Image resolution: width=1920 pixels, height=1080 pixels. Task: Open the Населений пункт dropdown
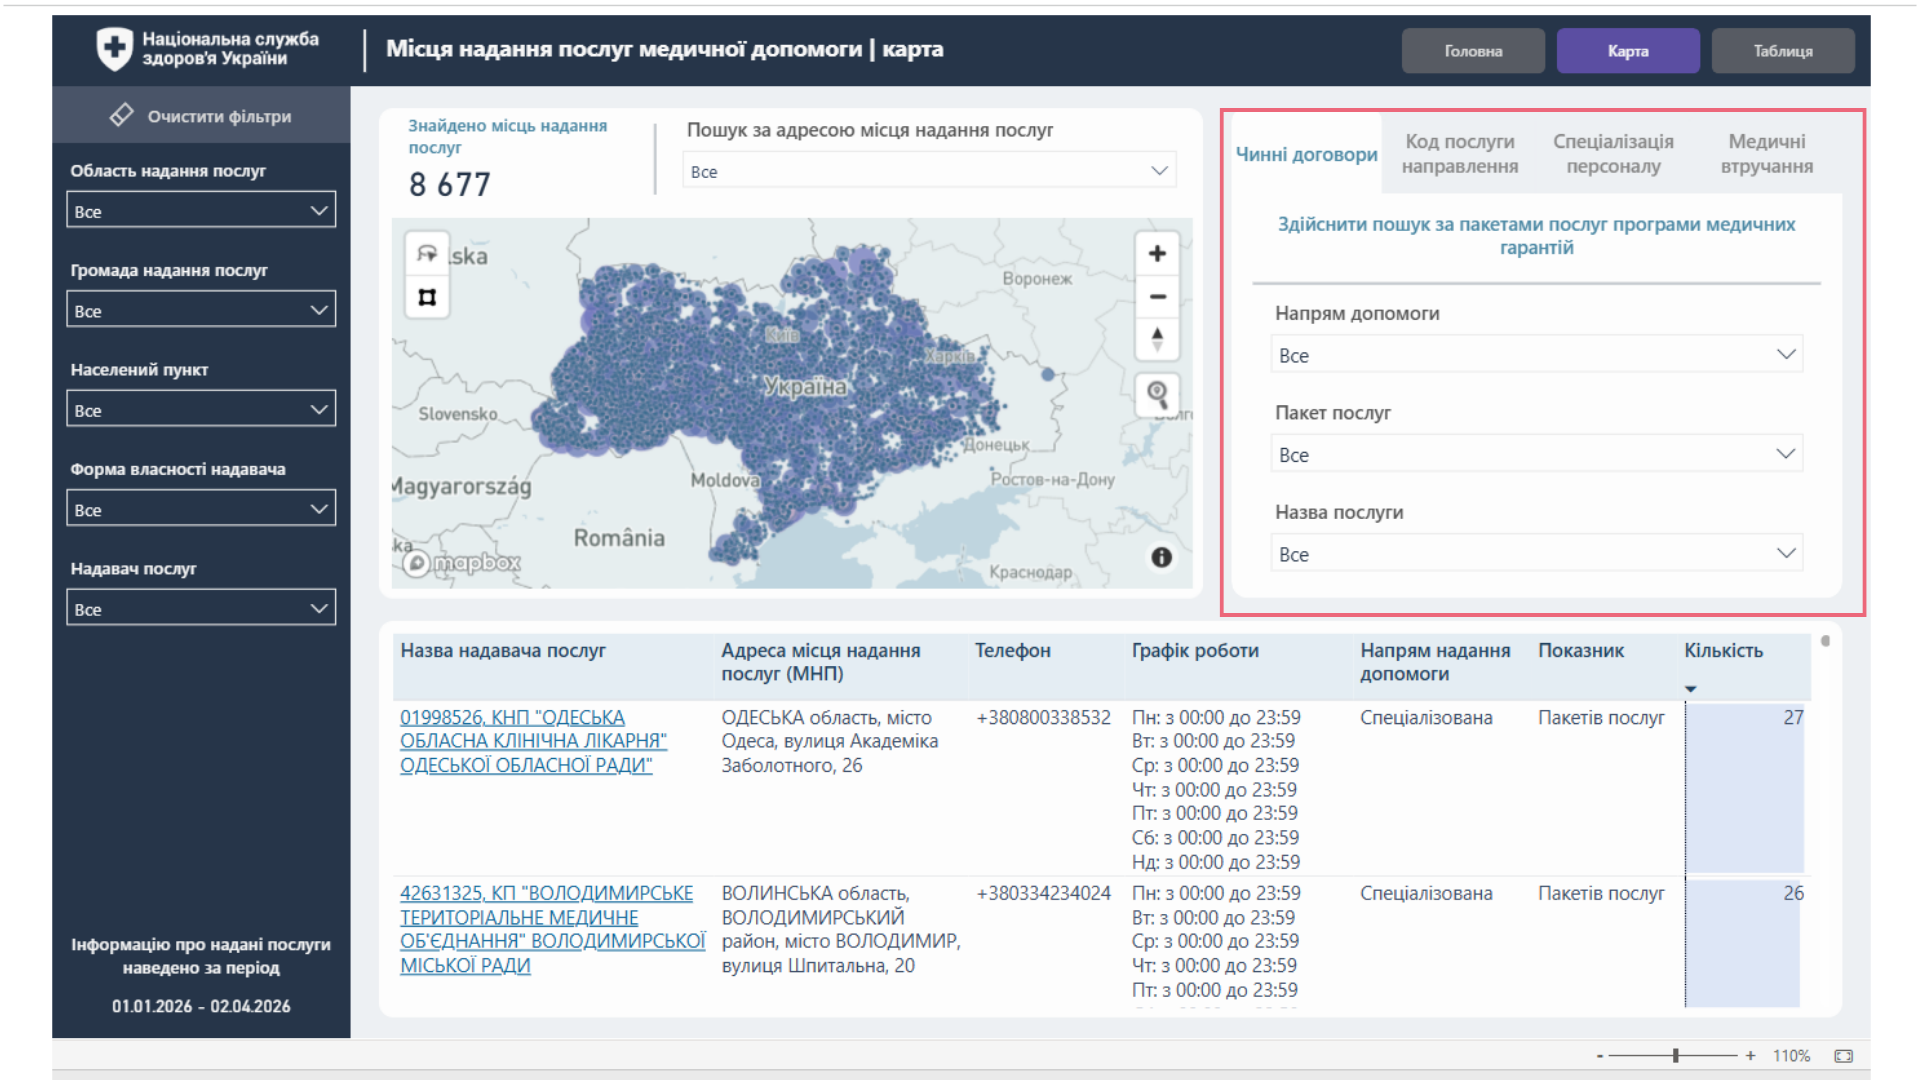(x=201, y=410)
